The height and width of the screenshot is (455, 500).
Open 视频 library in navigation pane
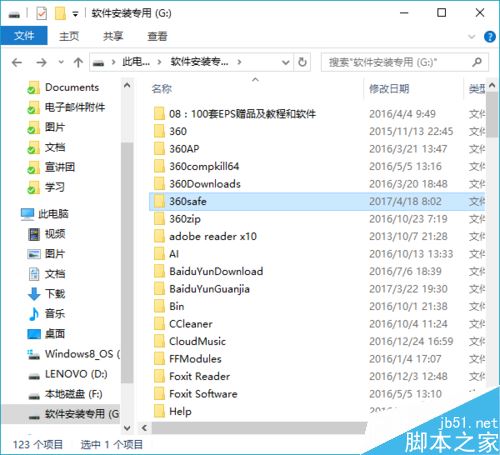coord(54,234)
